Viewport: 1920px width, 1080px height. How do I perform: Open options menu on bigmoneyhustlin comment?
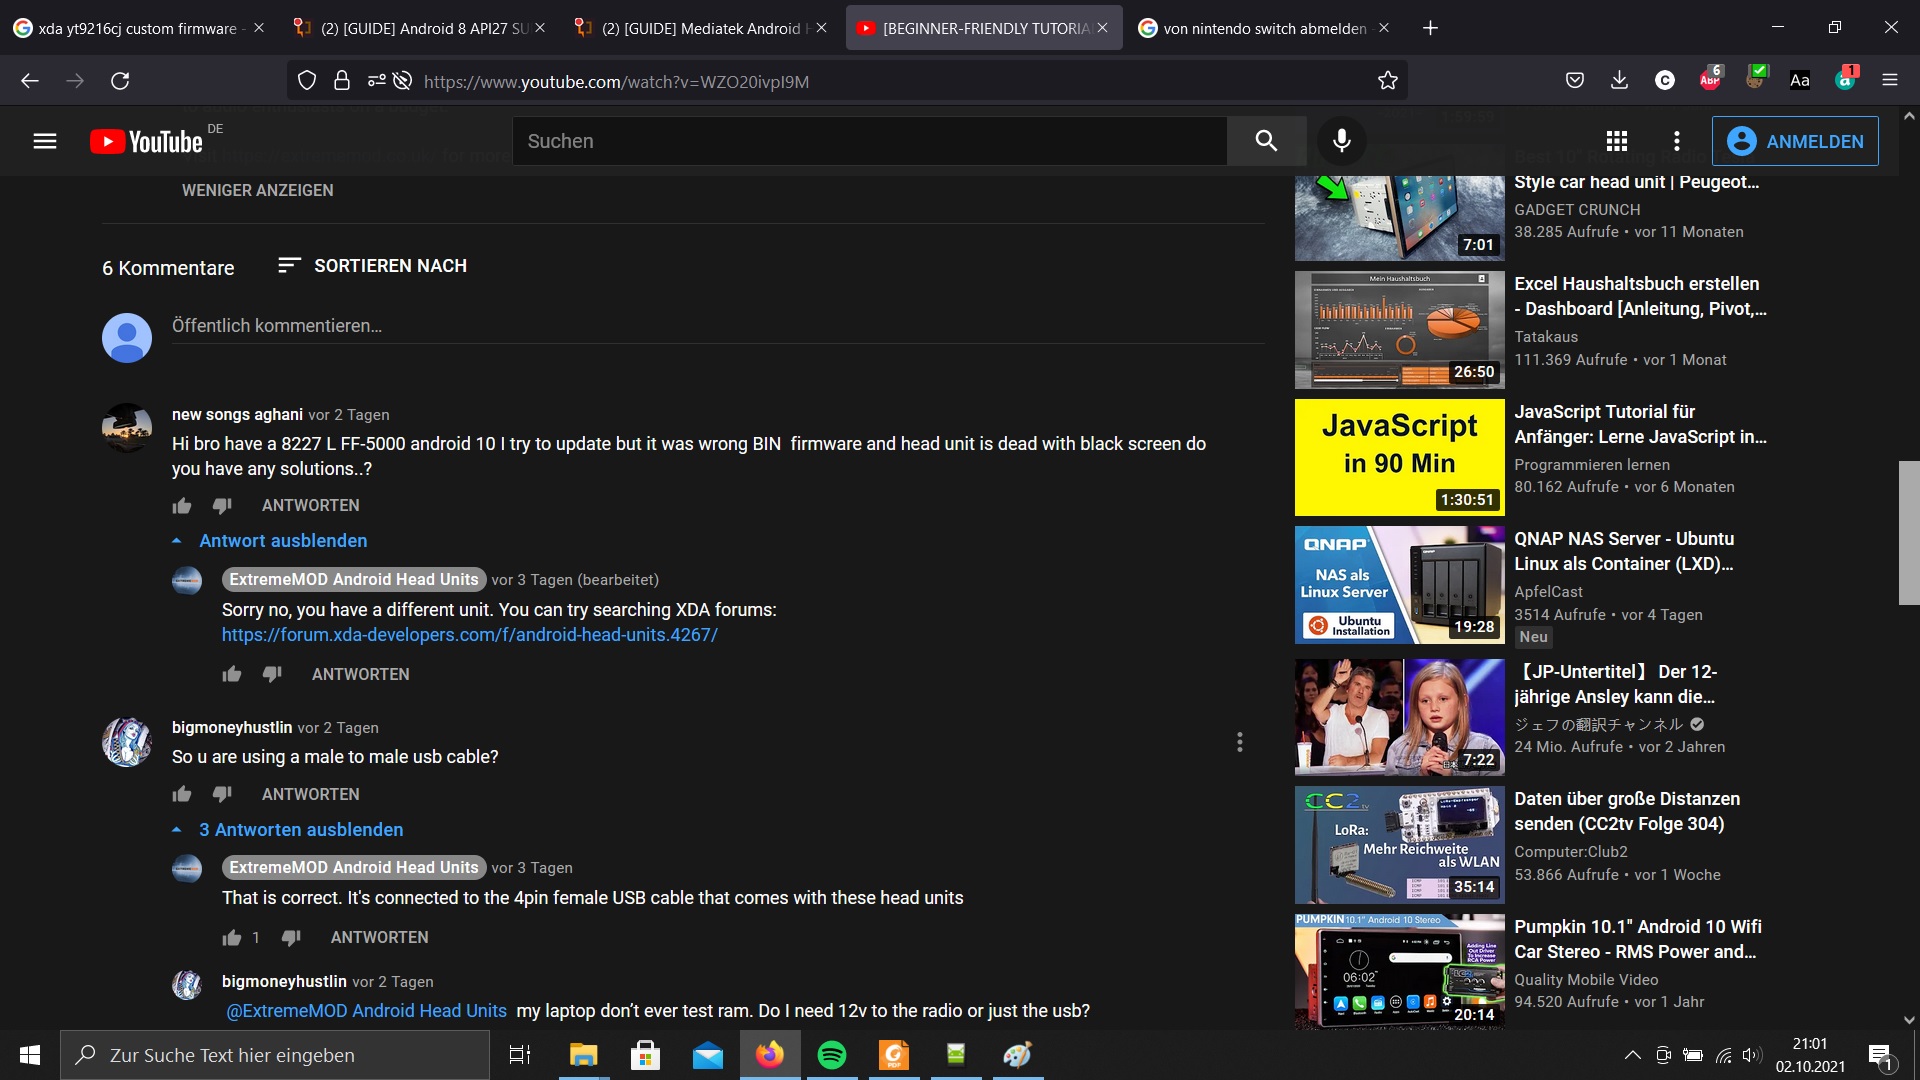1239,742
